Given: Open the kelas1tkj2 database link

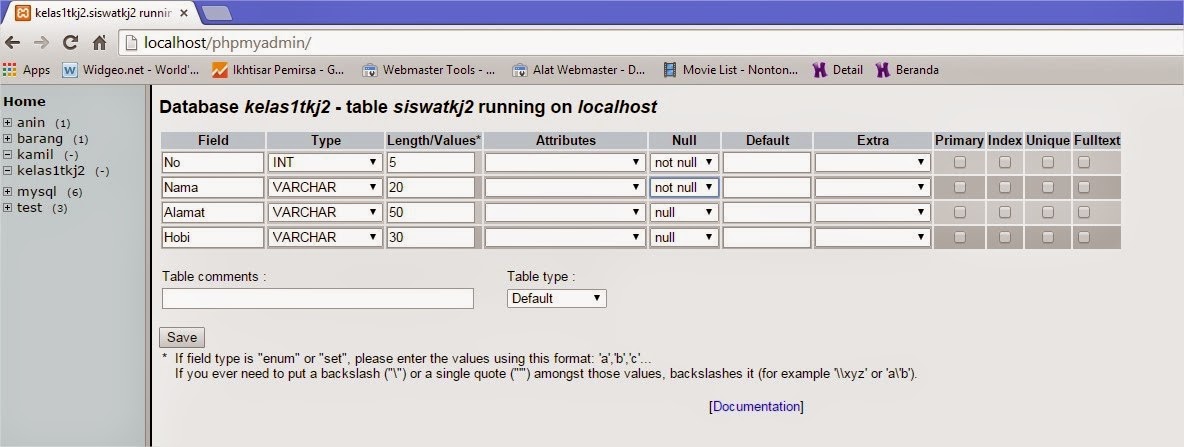Looking at the screenshot, I should pos(51,171).
